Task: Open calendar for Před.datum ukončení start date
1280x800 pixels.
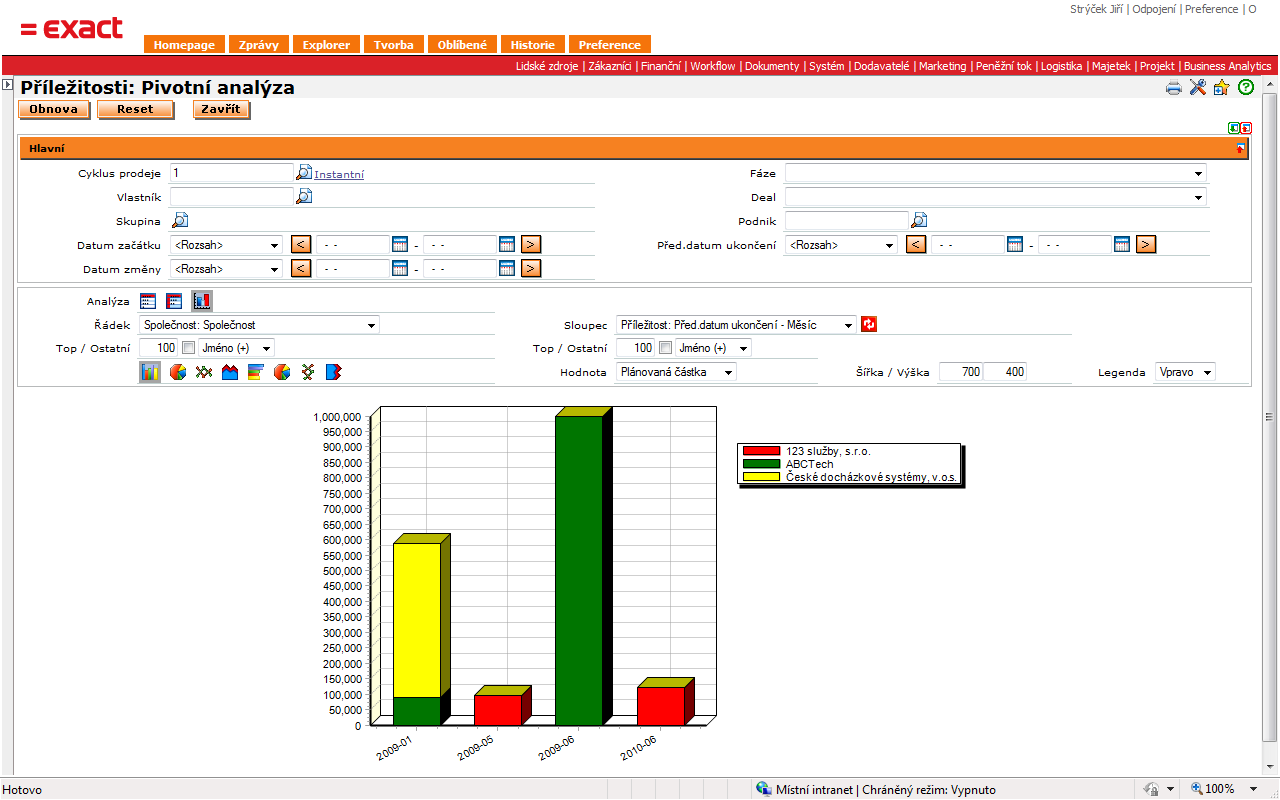Action: tap(1015, 244)
